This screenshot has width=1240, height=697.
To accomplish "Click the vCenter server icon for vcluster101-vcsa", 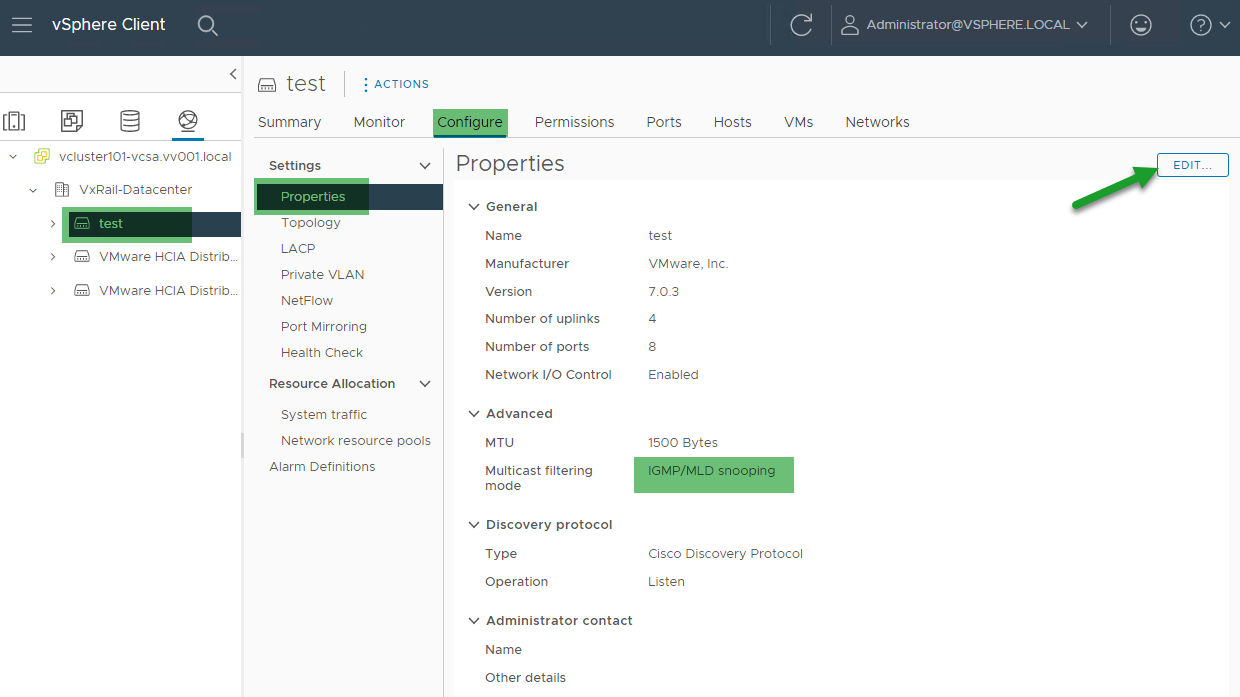I will pyautogui.click(x=42, y=156).
